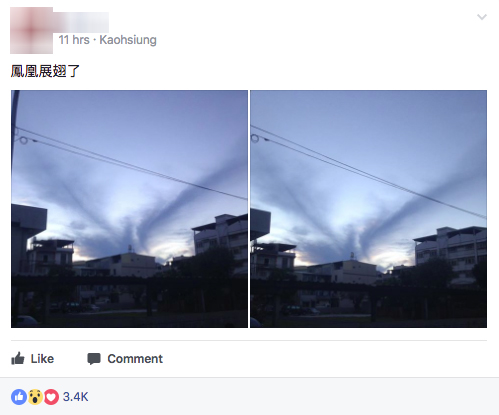499x415 pixels.
Task: Select the post caption 鳳凰展翅了
Action: point(45,71)
